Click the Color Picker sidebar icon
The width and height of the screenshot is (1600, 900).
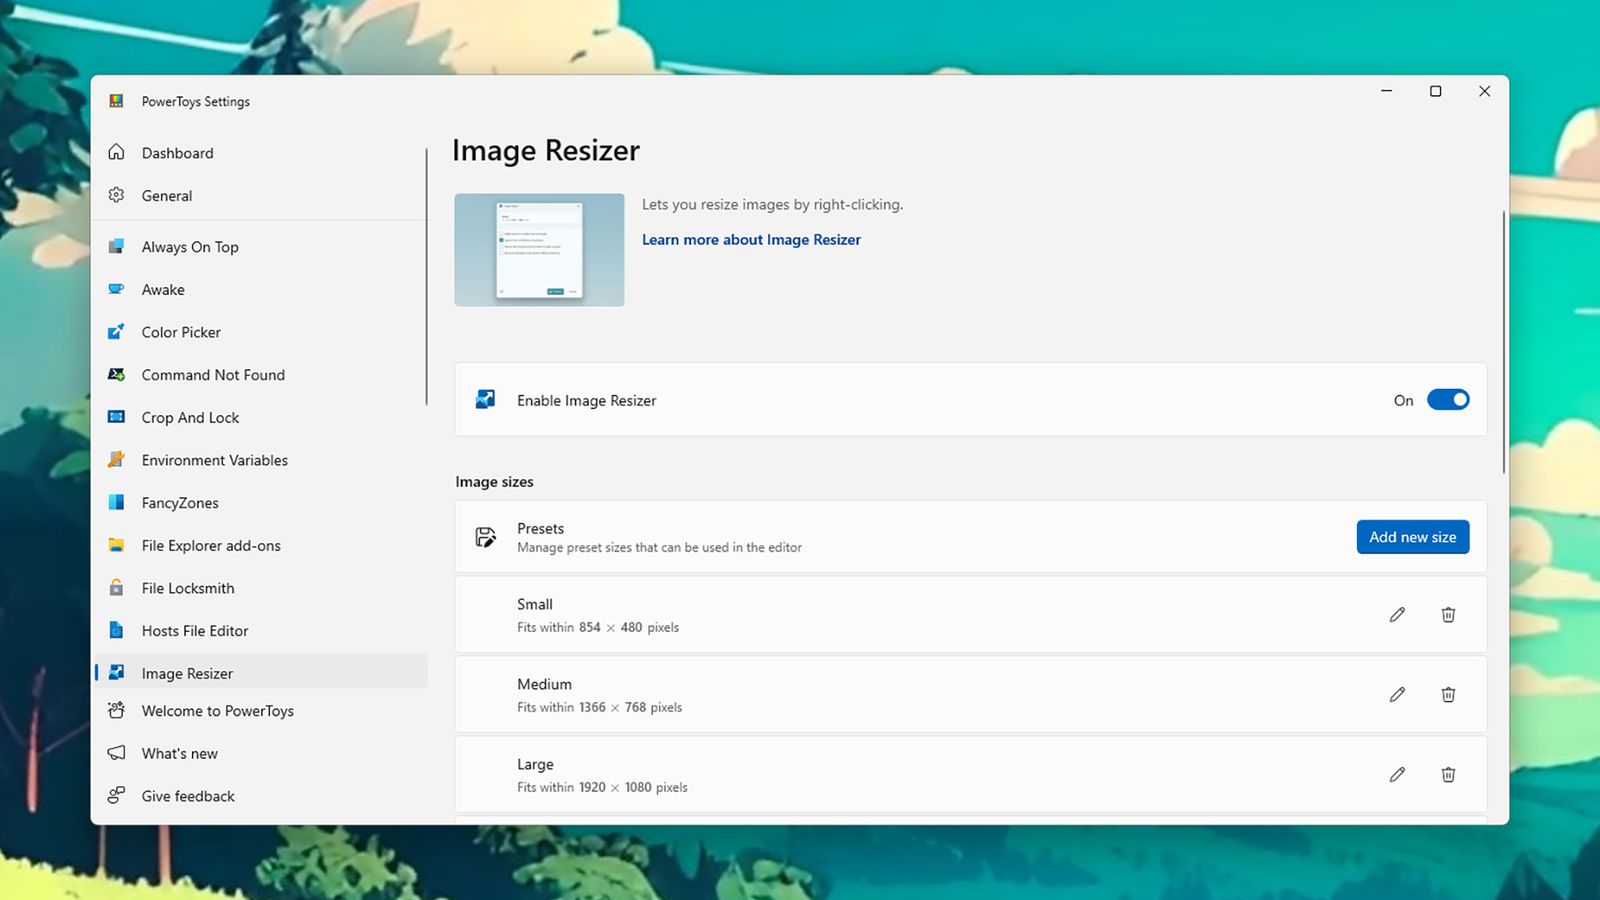[x=117, y=332]
